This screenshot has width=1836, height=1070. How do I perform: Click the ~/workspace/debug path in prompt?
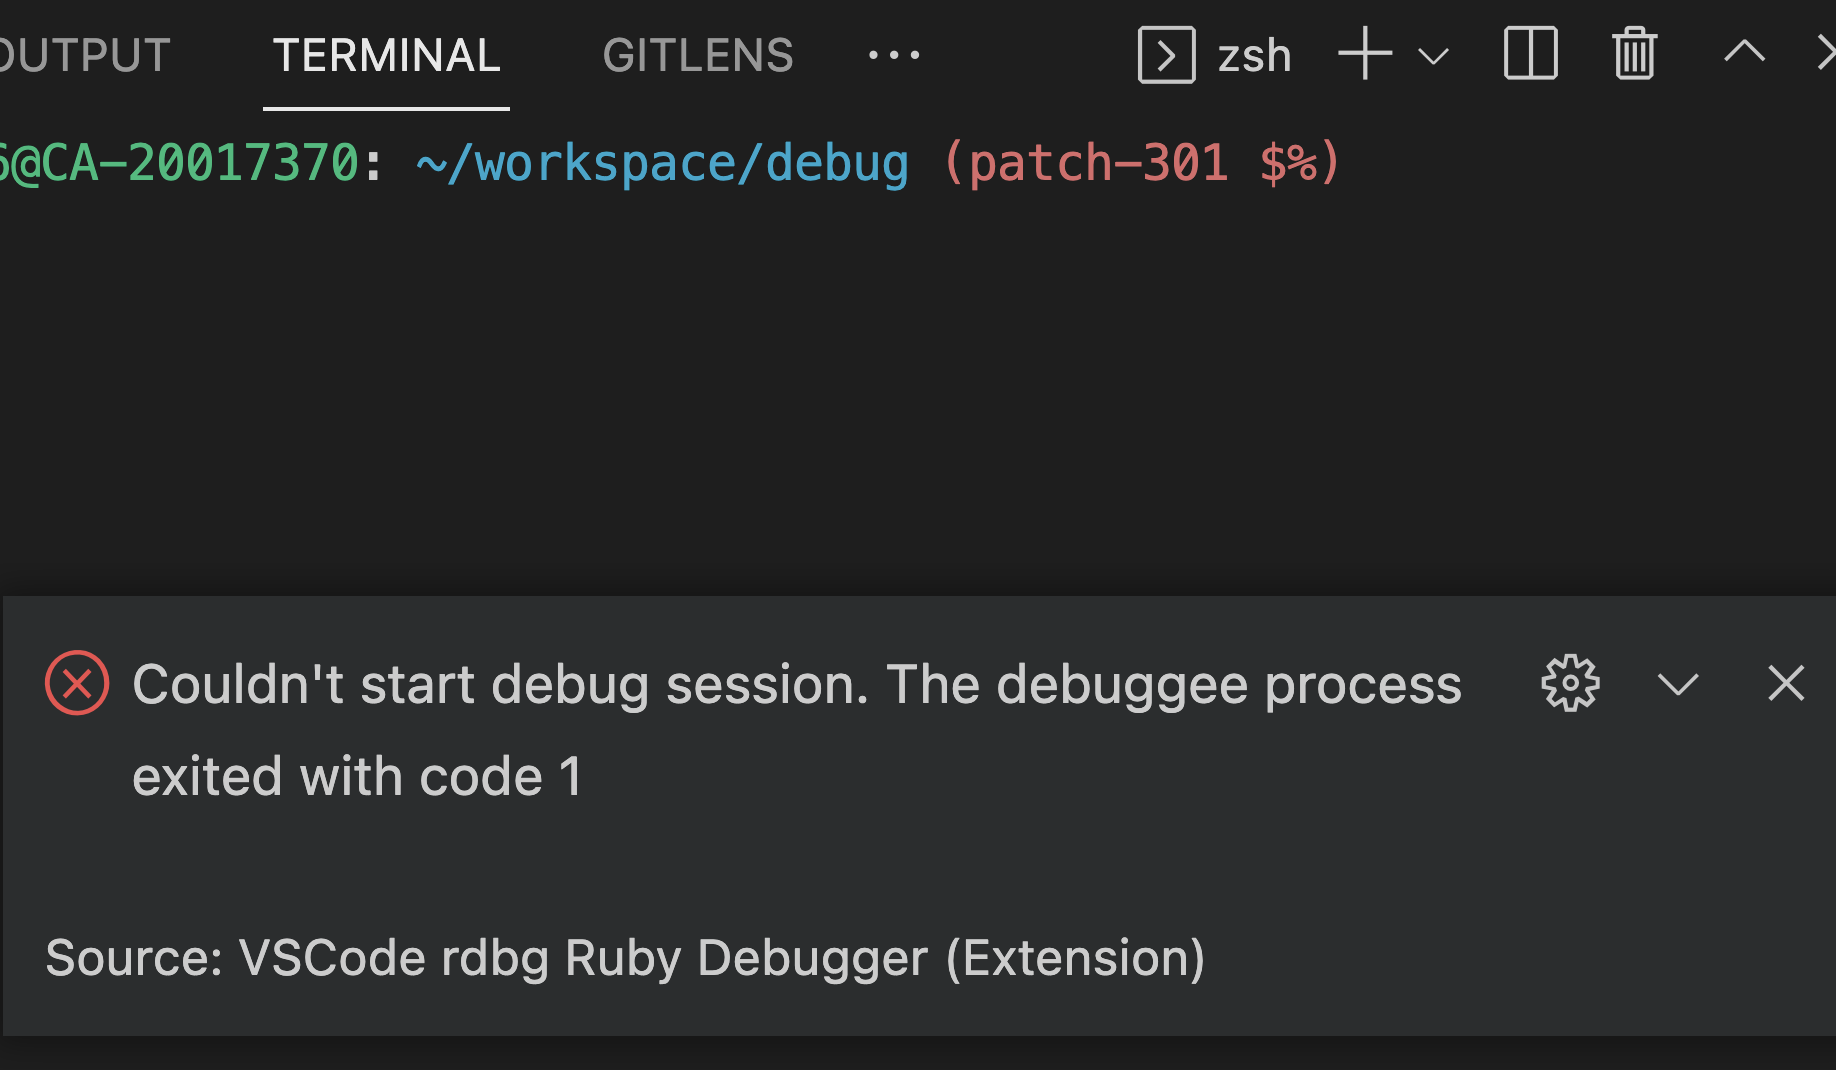(x=662, y=163)
